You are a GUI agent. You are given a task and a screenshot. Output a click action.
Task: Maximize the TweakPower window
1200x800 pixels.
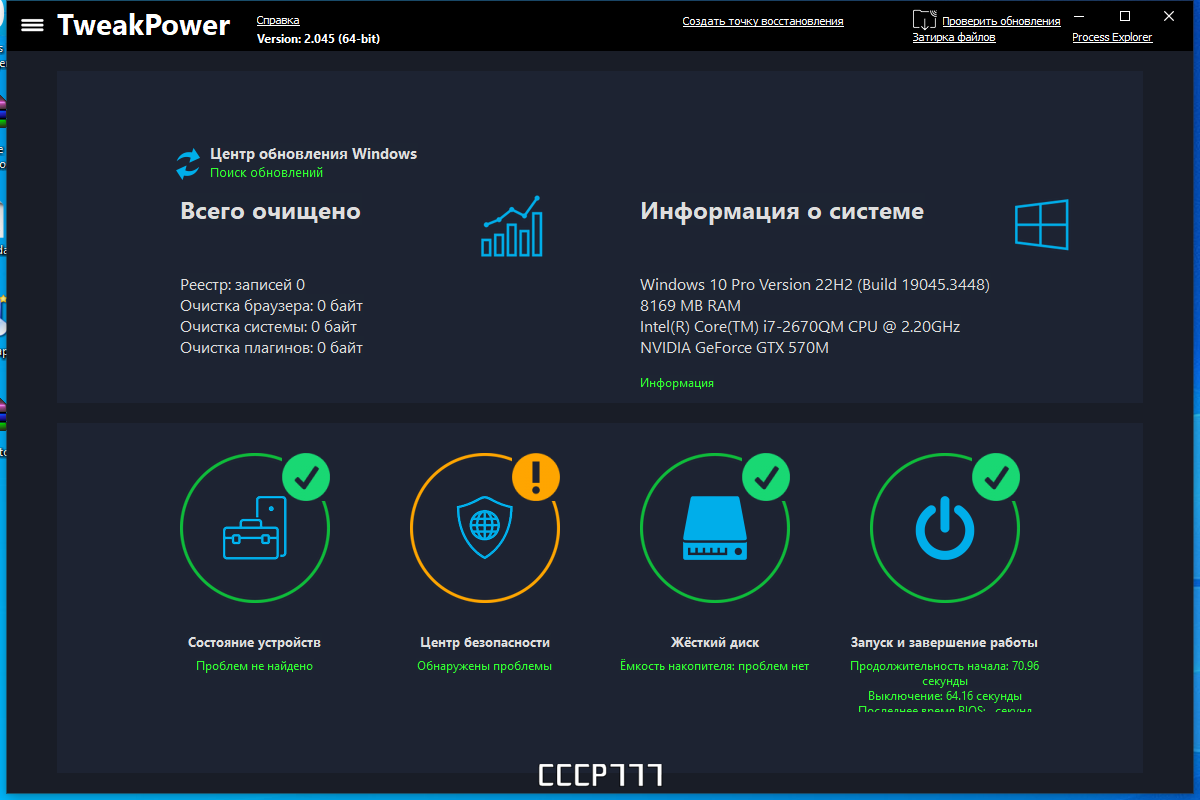click(1125, 16)
